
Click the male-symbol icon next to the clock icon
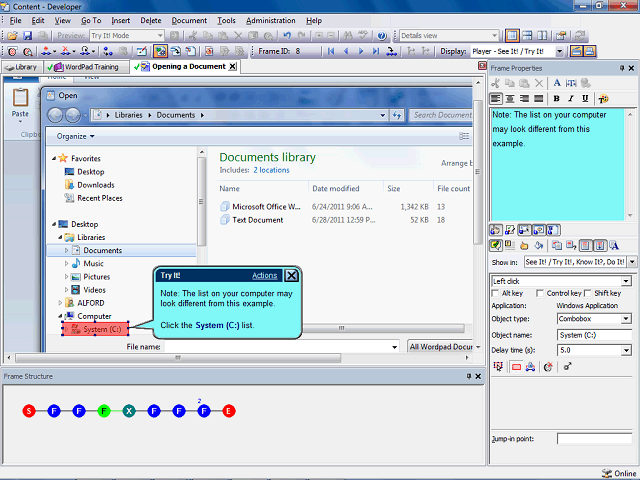(x=567, y=367)
